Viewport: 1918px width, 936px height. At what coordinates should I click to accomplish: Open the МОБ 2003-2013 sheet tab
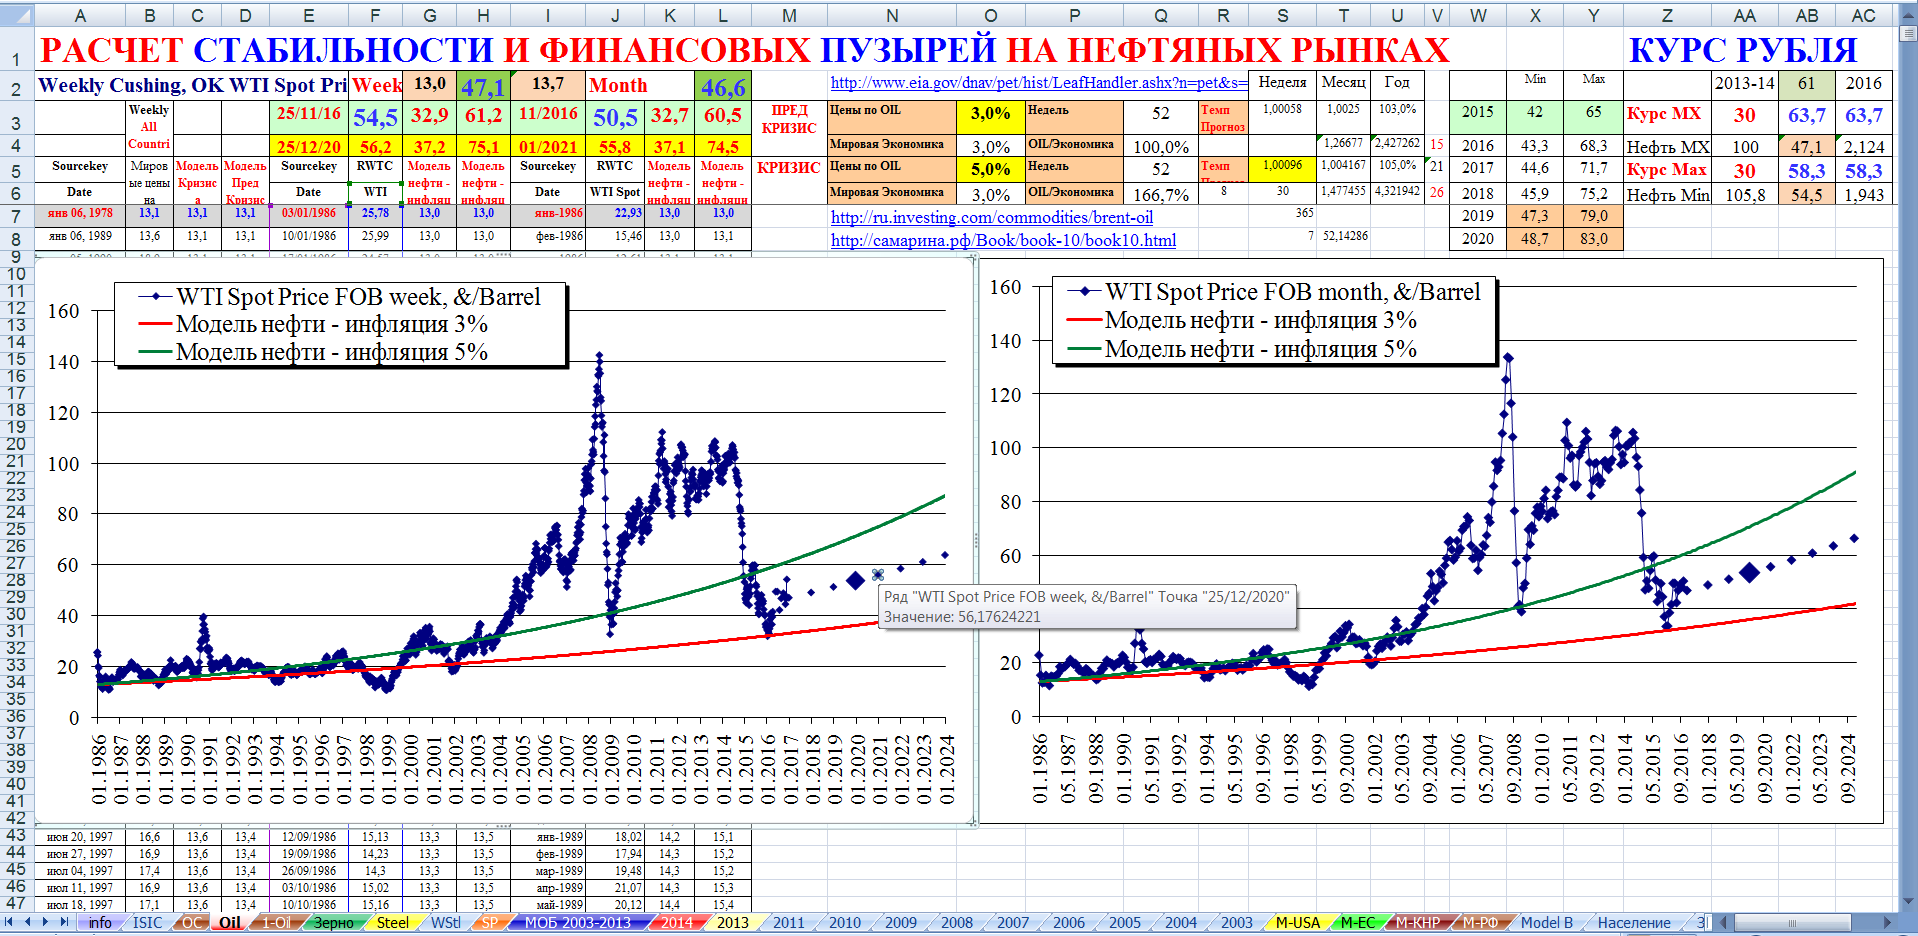[577, 922]
